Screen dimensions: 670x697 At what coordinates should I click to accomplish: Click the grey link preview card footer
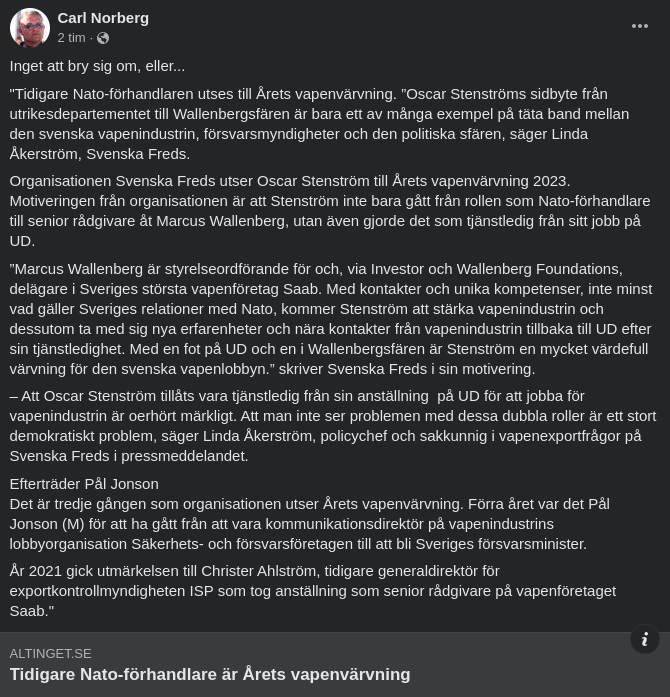(320, 664)
